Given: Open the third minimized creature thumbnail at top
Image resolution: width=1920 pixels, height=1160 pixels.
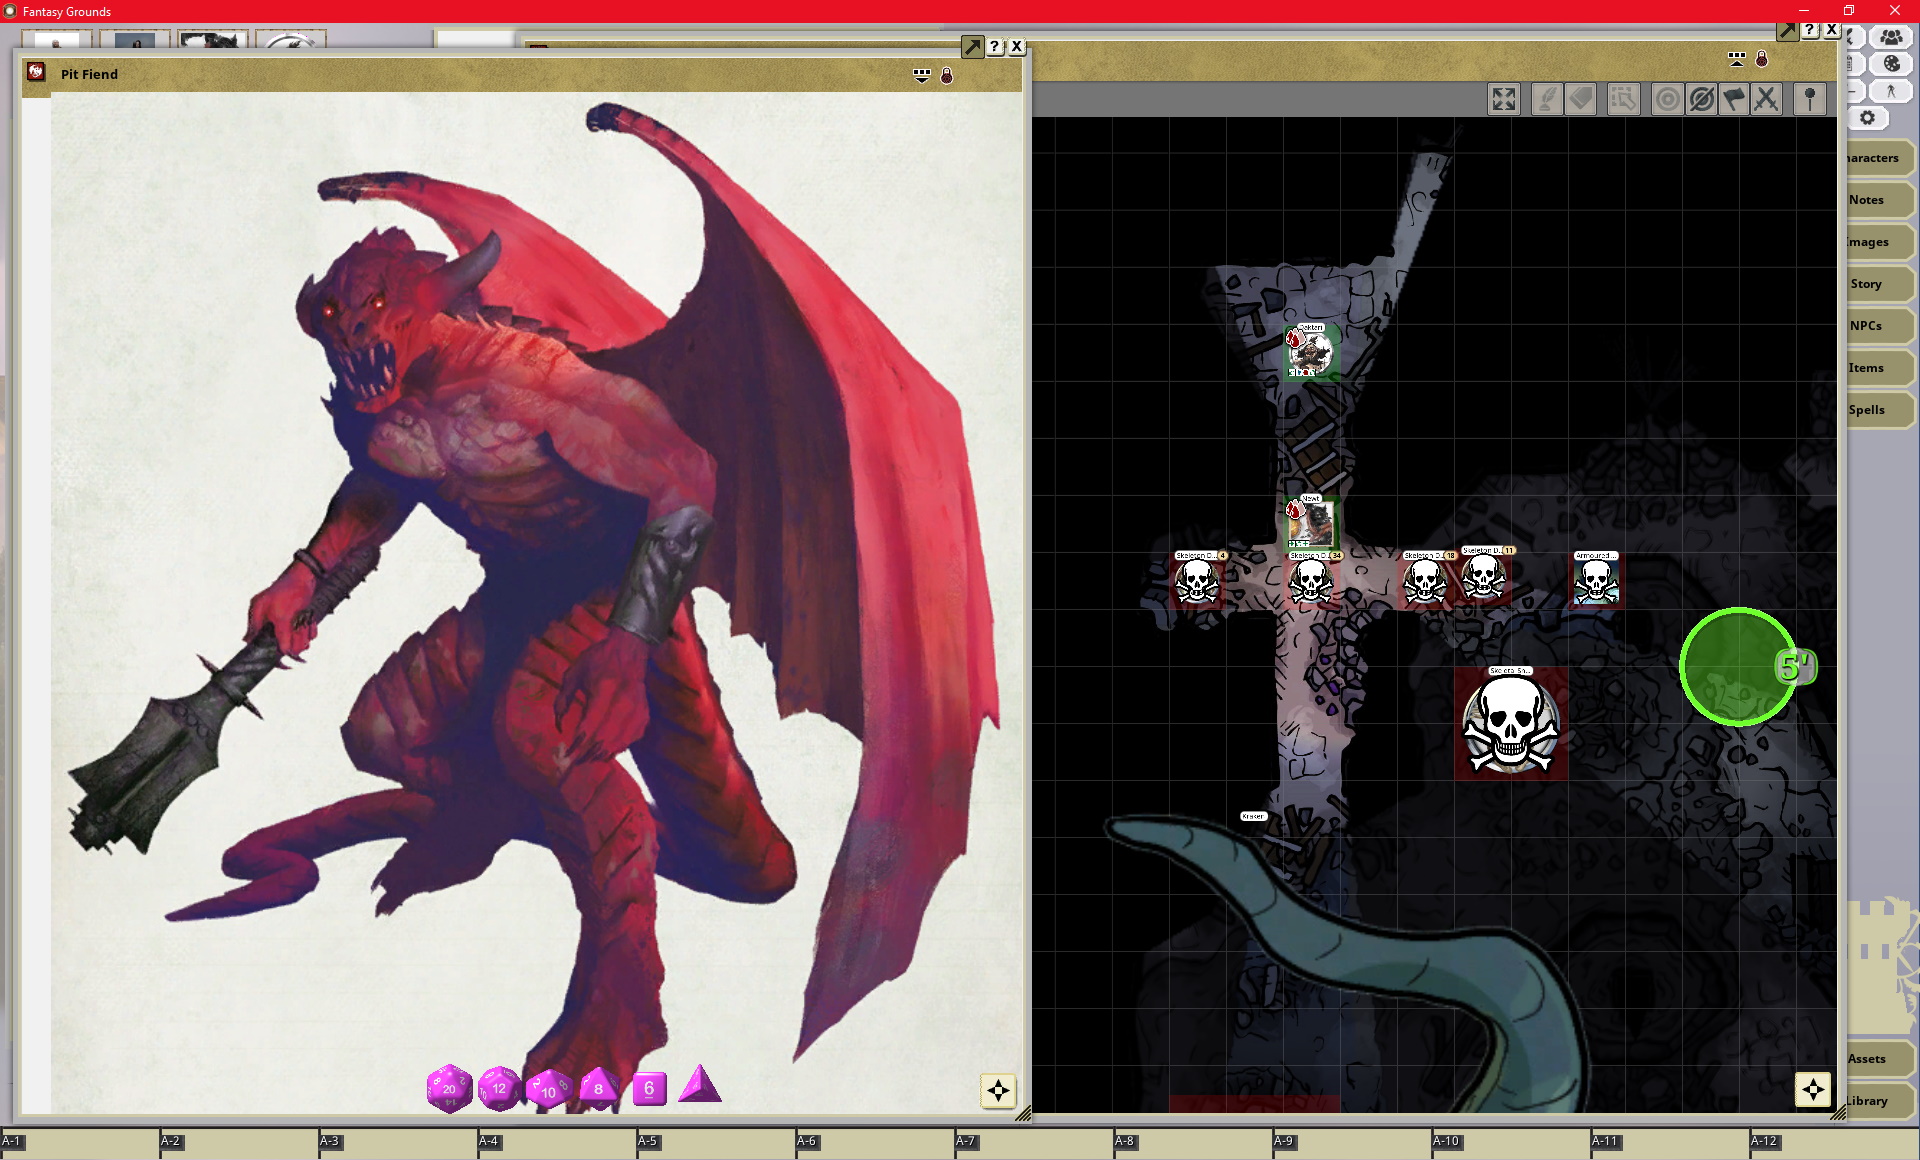Looking at the screenshot, I should 213,40.
